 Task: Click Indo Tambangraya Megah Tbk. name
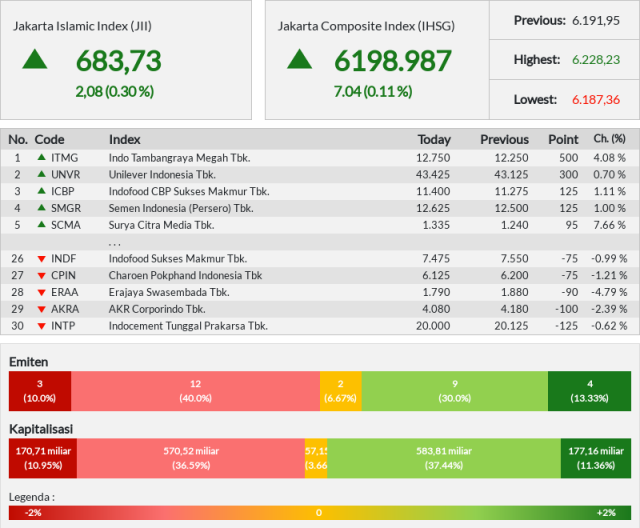[x=180, y=158]
